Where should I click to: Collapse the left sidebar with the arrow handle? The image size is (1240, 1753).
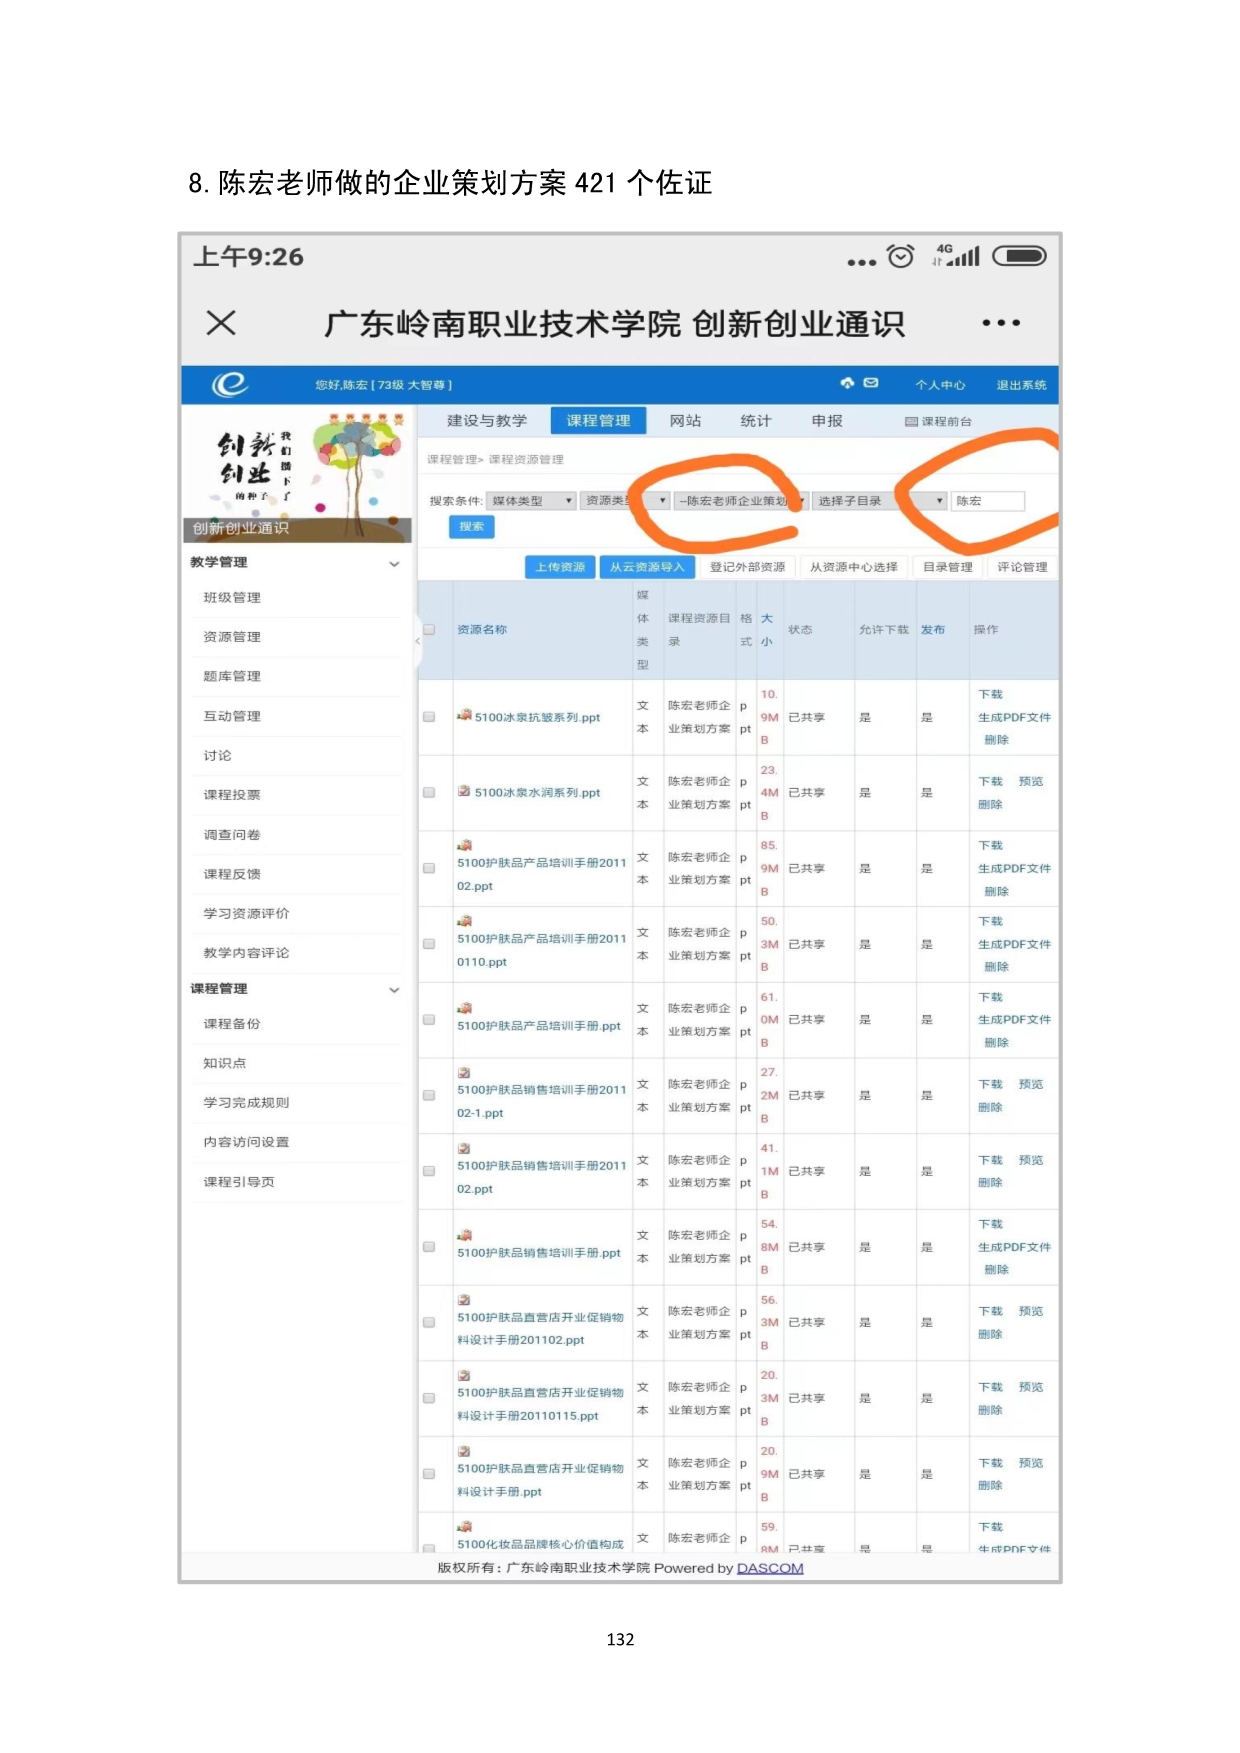click(418, 640)
